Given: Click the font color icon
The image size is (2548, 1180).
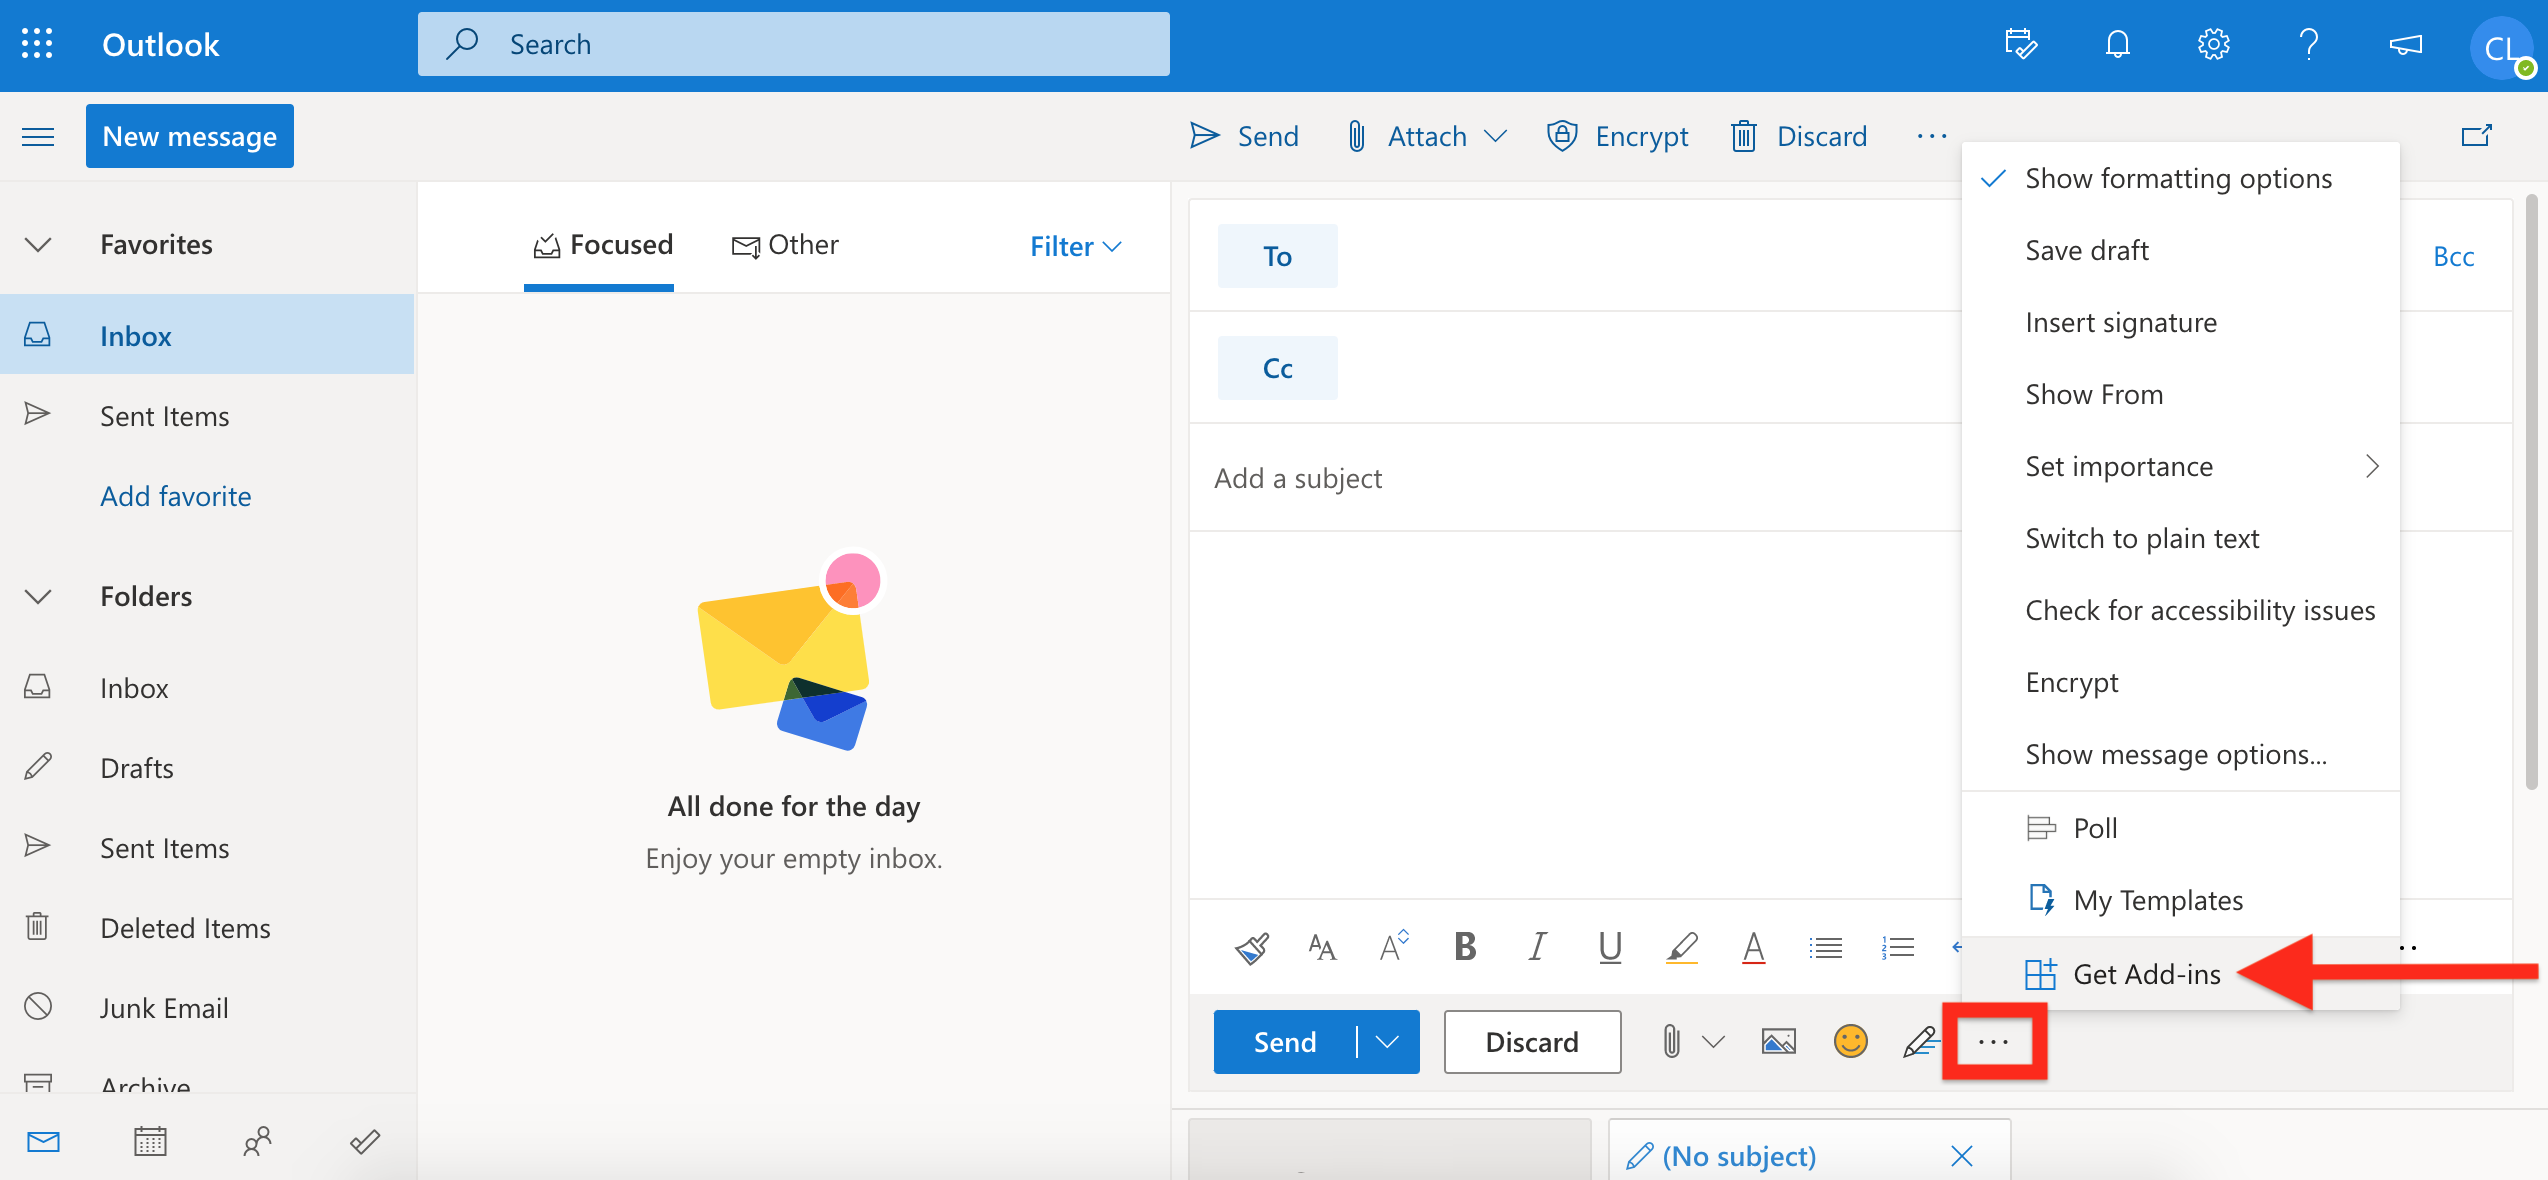Looking at the screenshot, I should (x=1753, y=946).
